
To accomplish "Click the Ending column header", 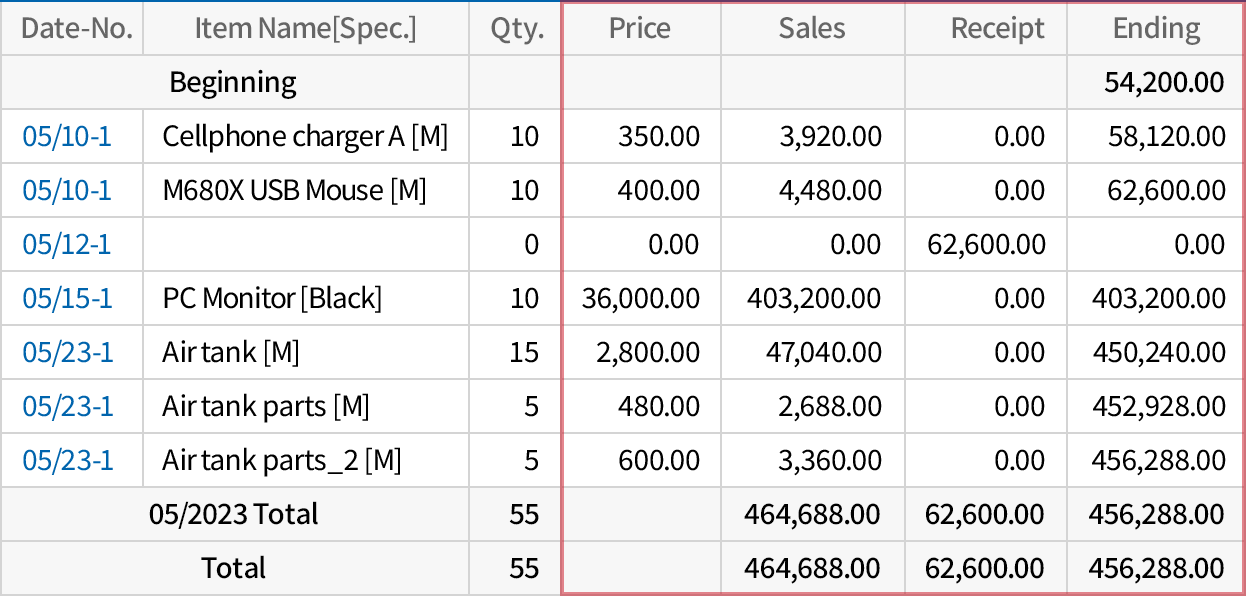I will pos(1156,29).
